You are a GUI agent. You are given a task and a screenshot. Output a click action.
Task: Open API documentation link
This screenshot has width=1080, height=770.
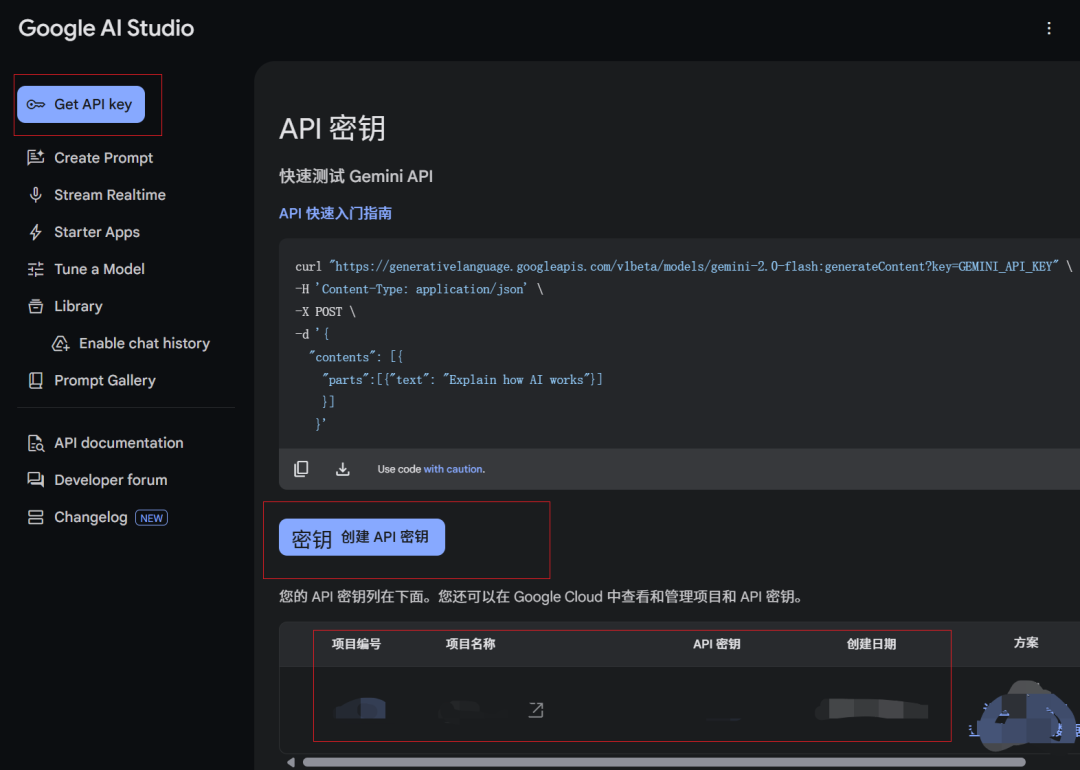[x=118, y=443]
